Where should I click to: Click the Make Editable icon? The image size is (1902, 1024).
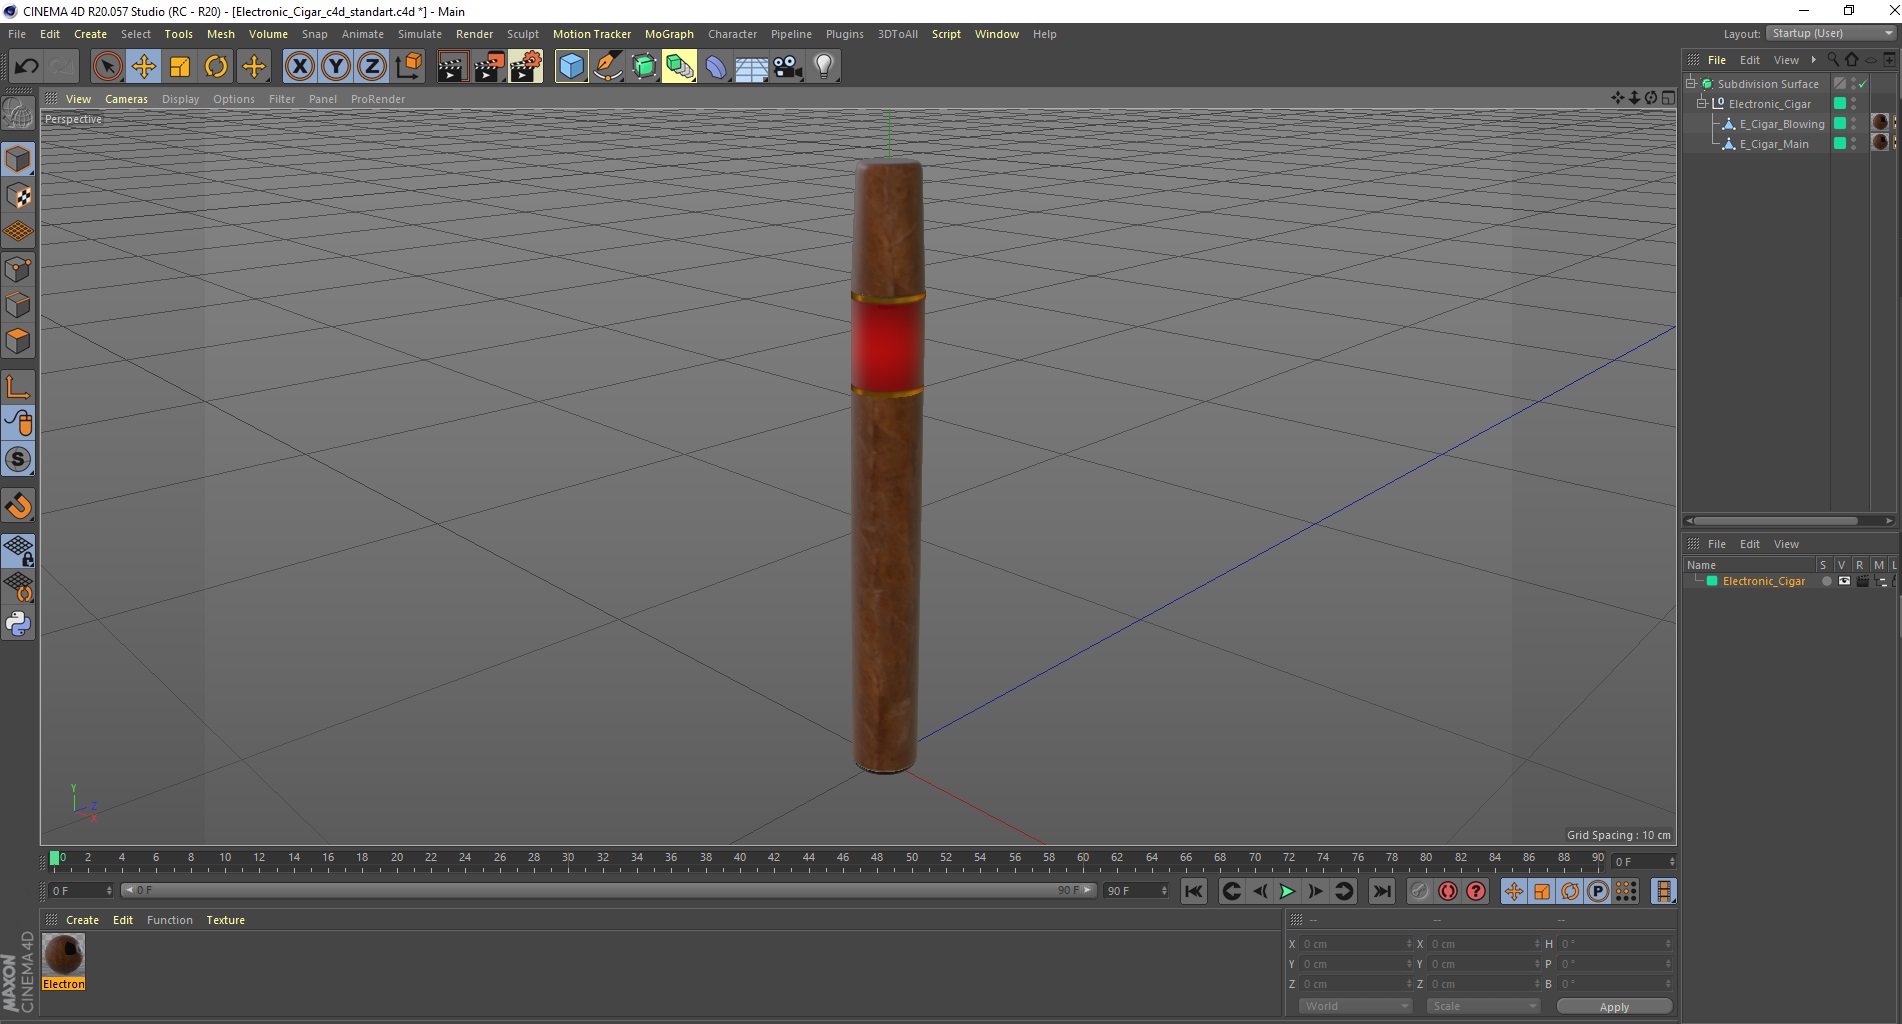pos(18,115)
